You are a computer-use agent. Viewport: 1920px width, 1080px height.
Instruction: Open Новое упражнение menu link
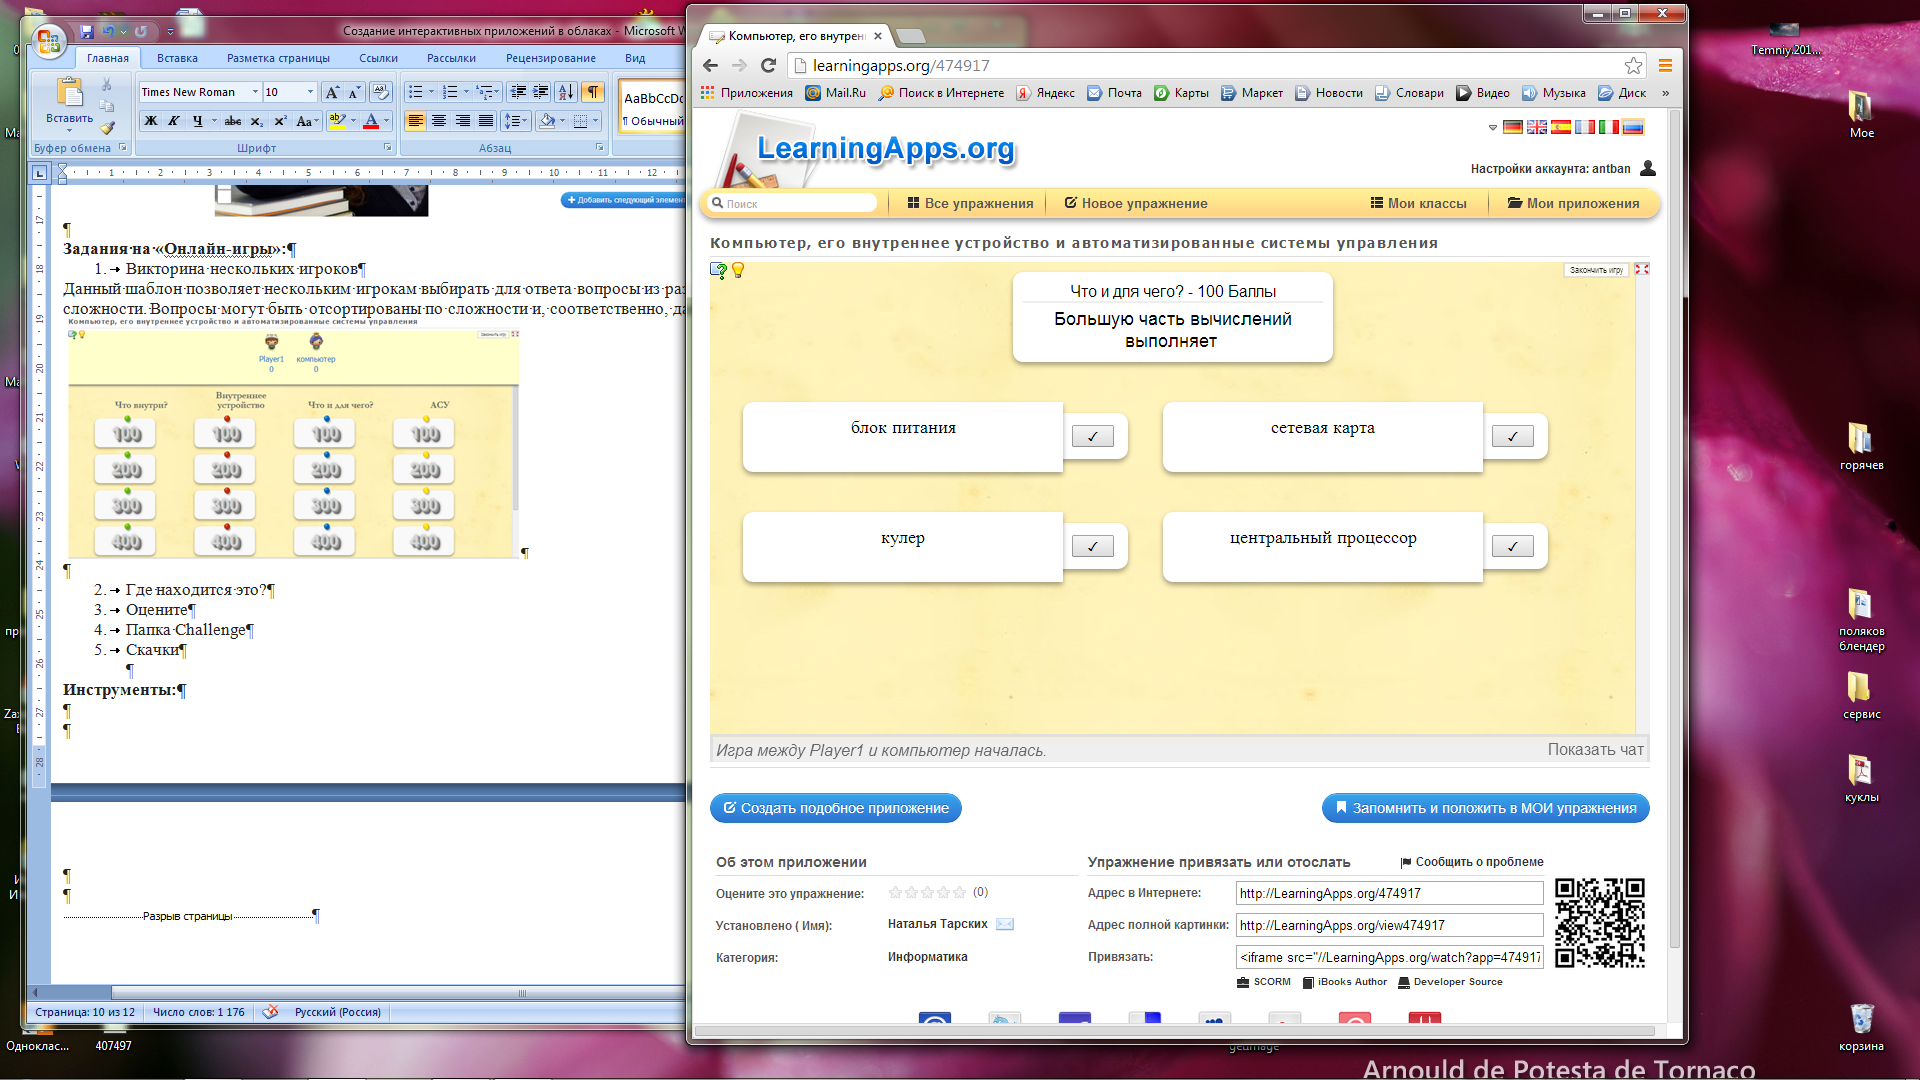pyautogui.click(x=1135, y=203)
